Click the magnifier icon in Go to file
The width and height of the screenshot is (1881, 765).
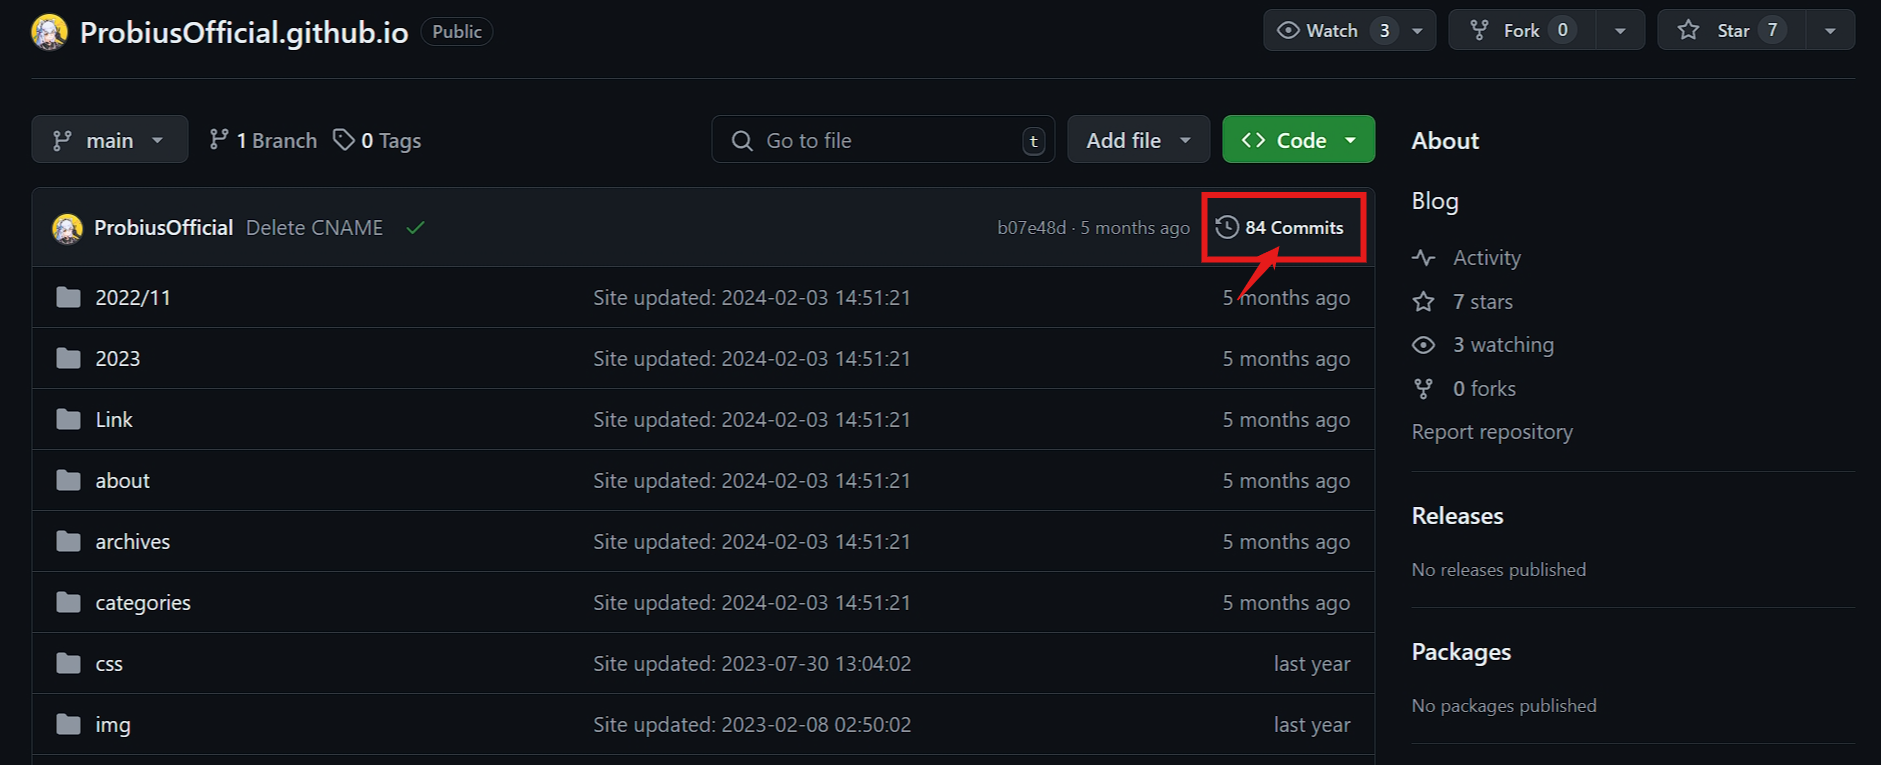[742, 140]
